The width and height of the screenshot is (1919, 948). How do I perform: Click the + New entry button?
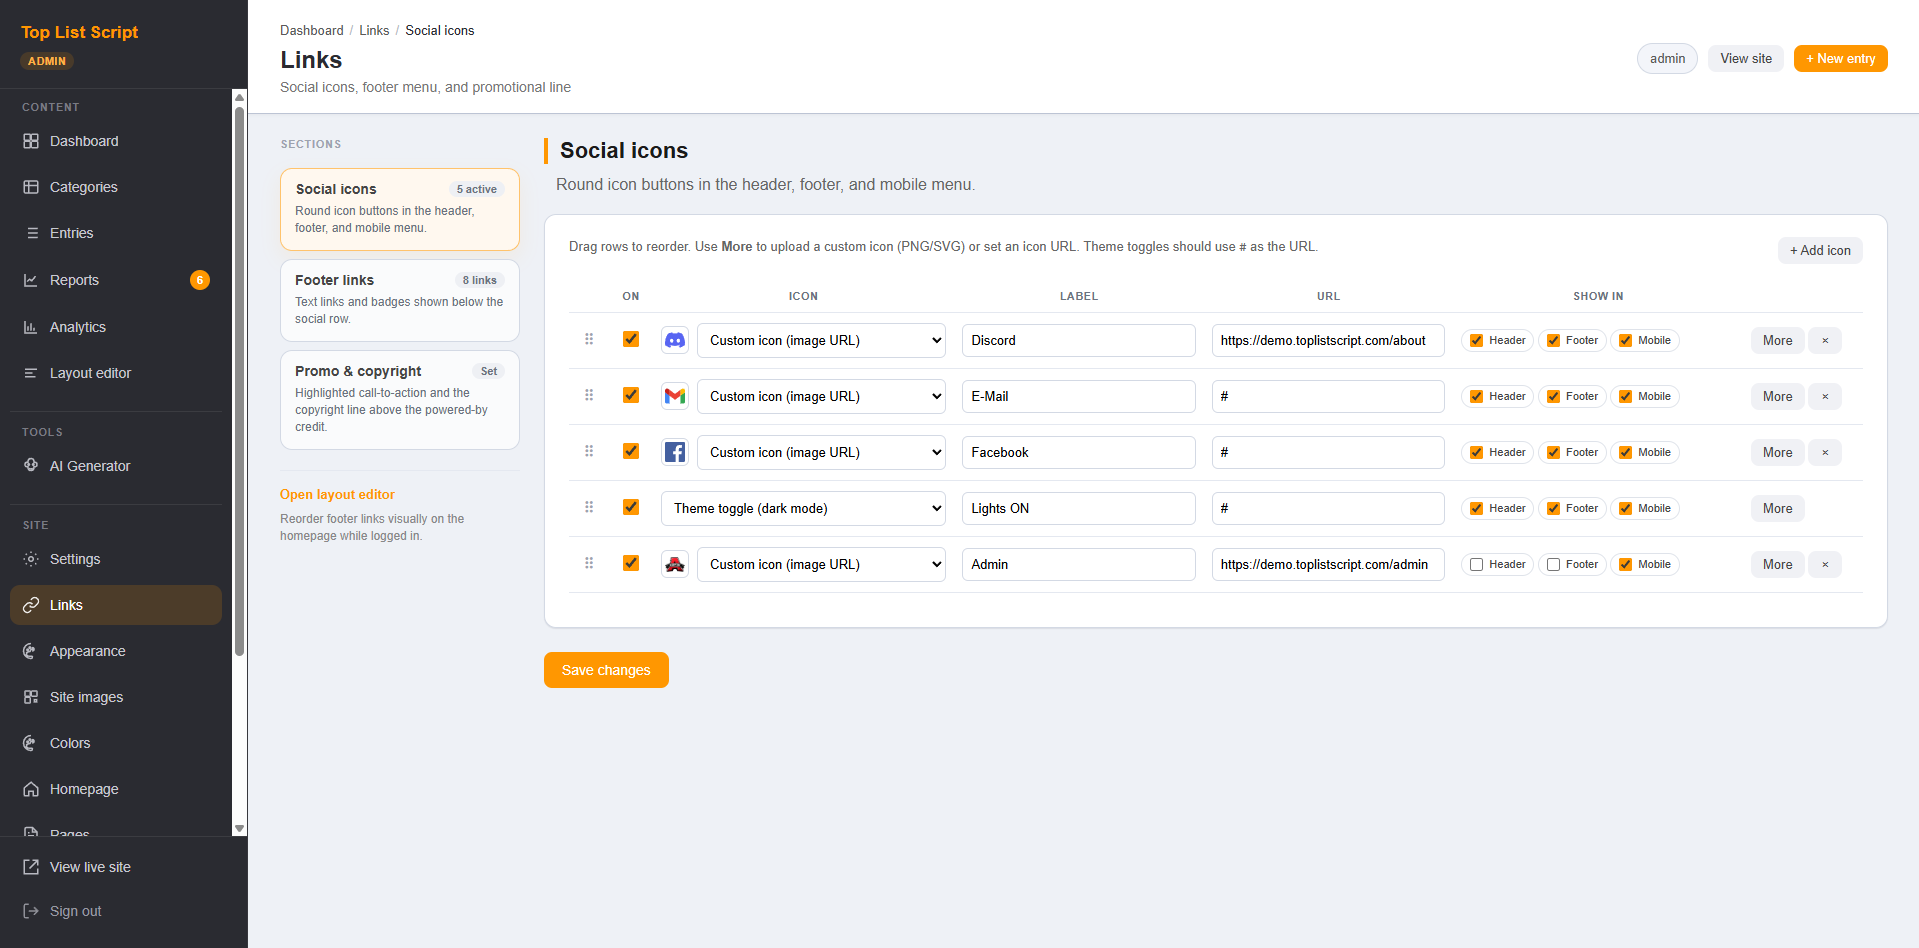(1840, 59)
